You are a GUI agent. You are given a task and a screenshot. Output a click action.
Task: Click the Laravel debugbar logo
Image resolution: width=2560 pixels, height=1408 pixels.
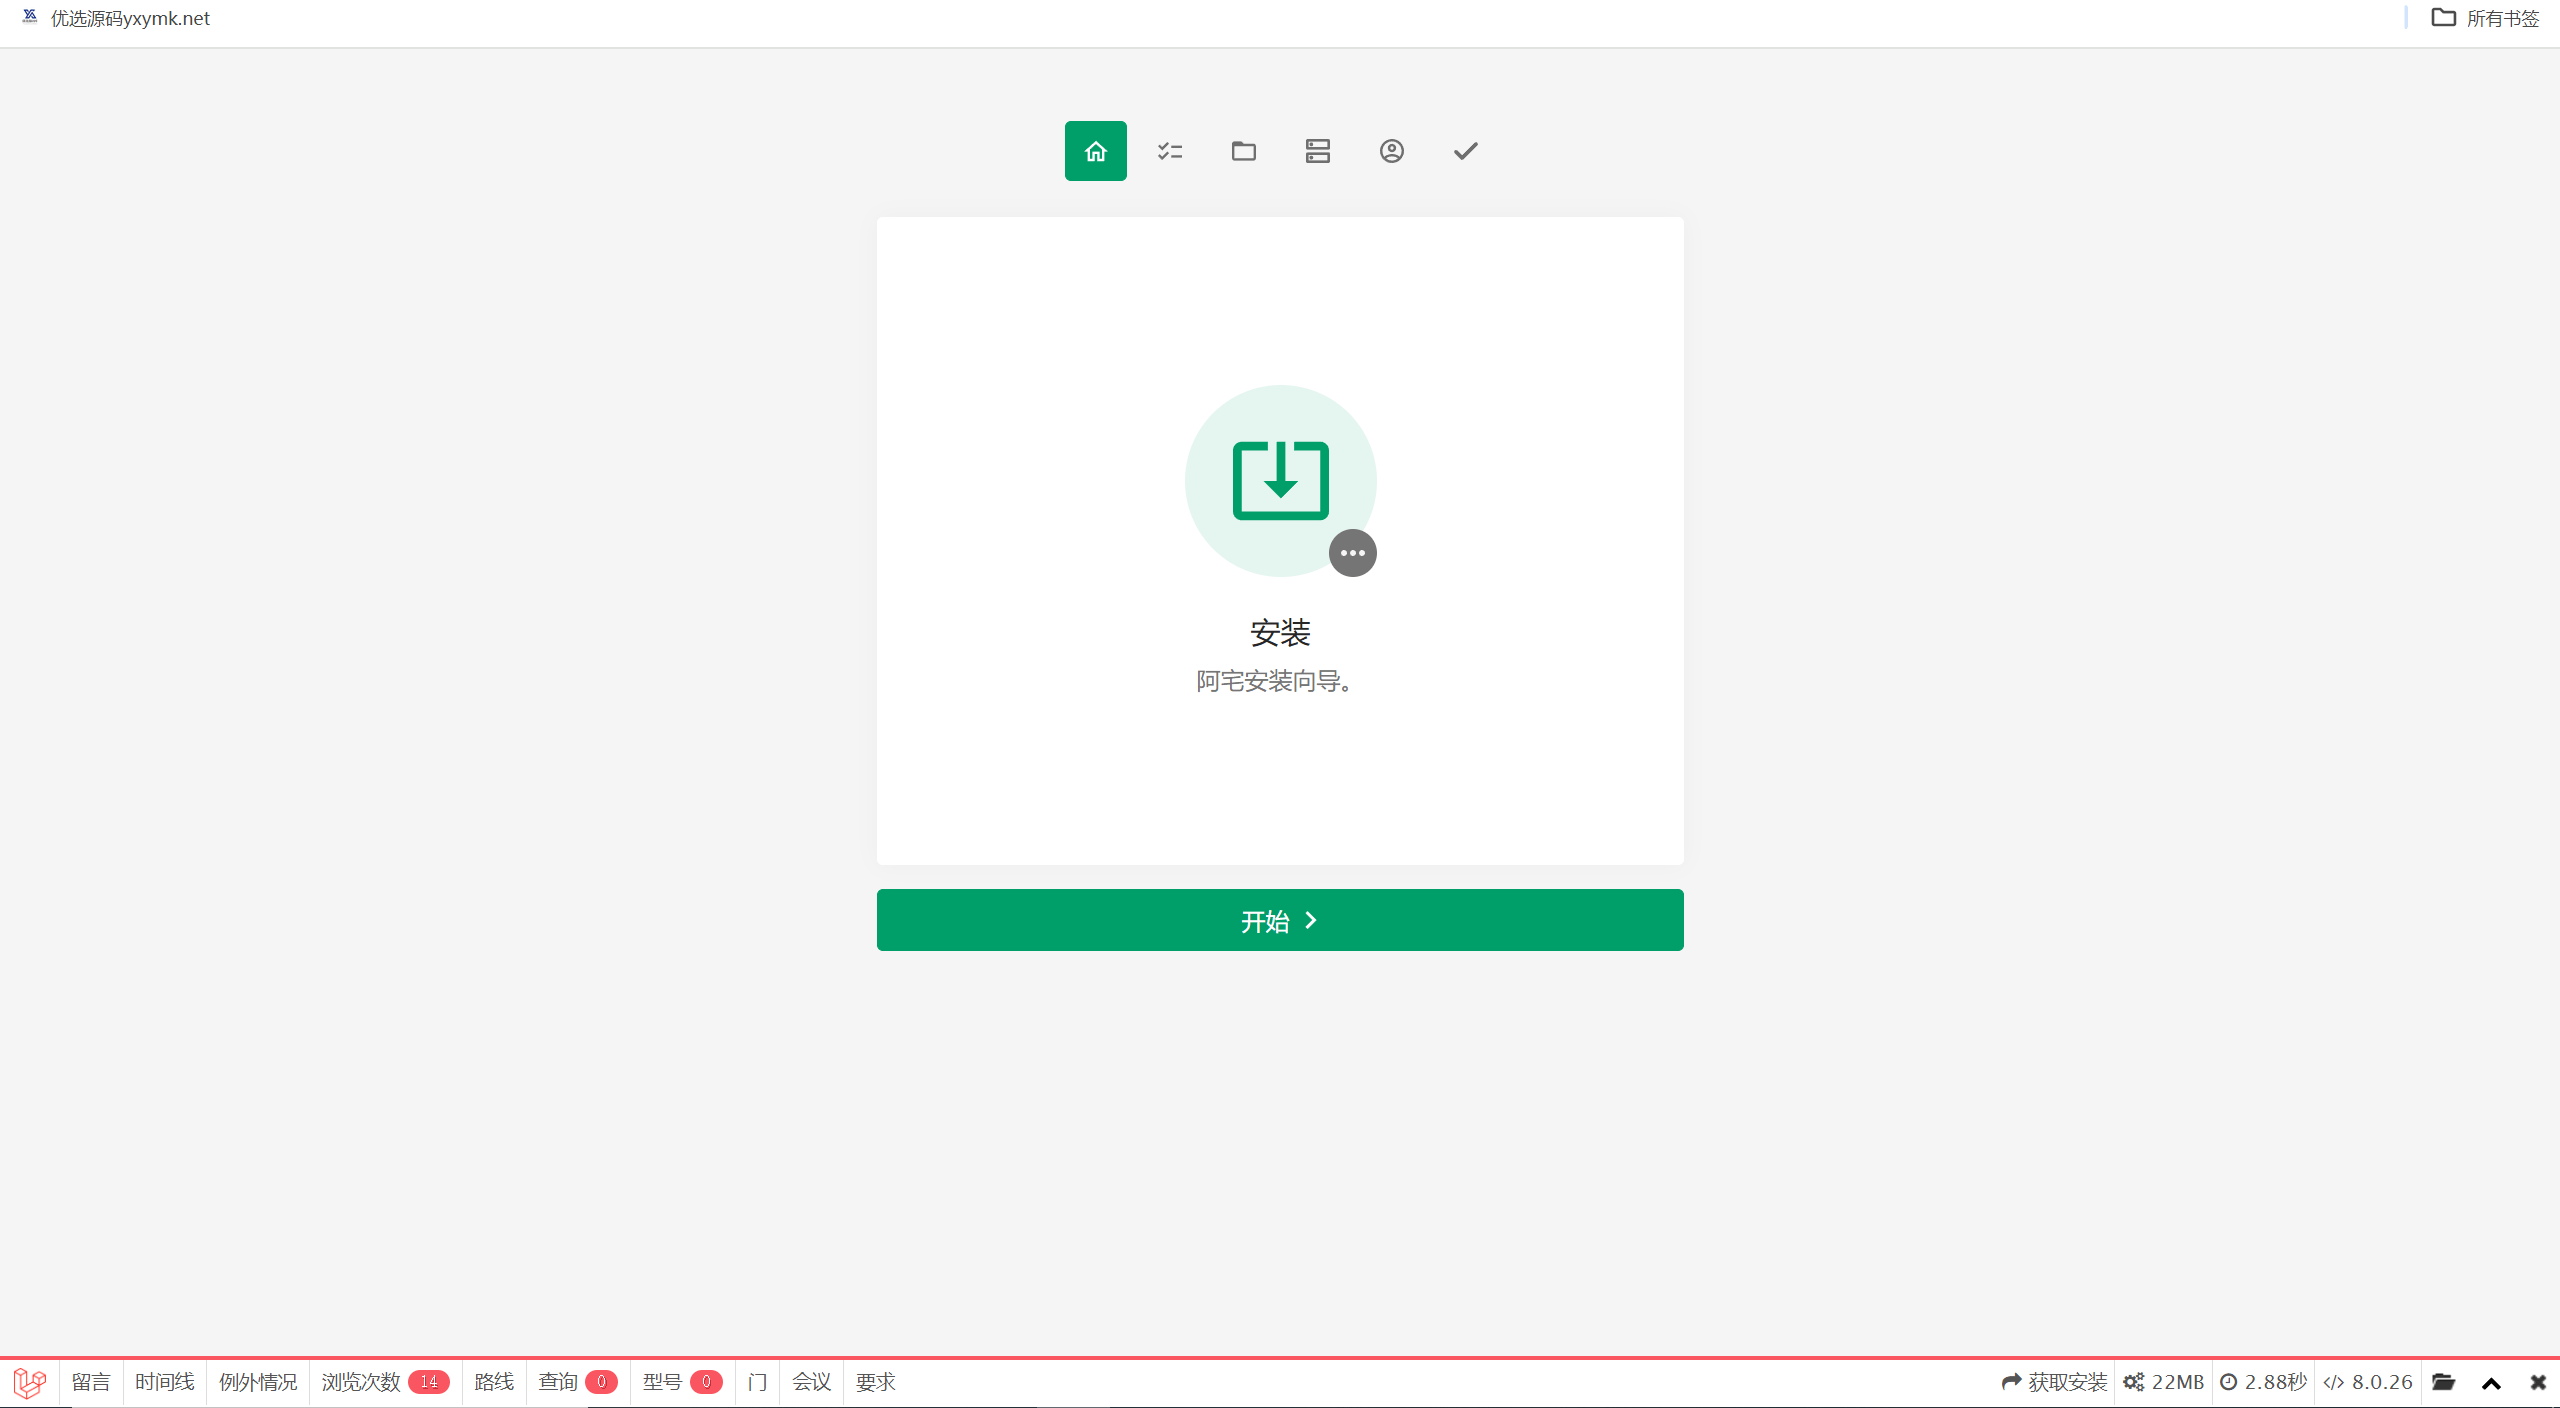pyautogui.click(x=29, y=1383)
